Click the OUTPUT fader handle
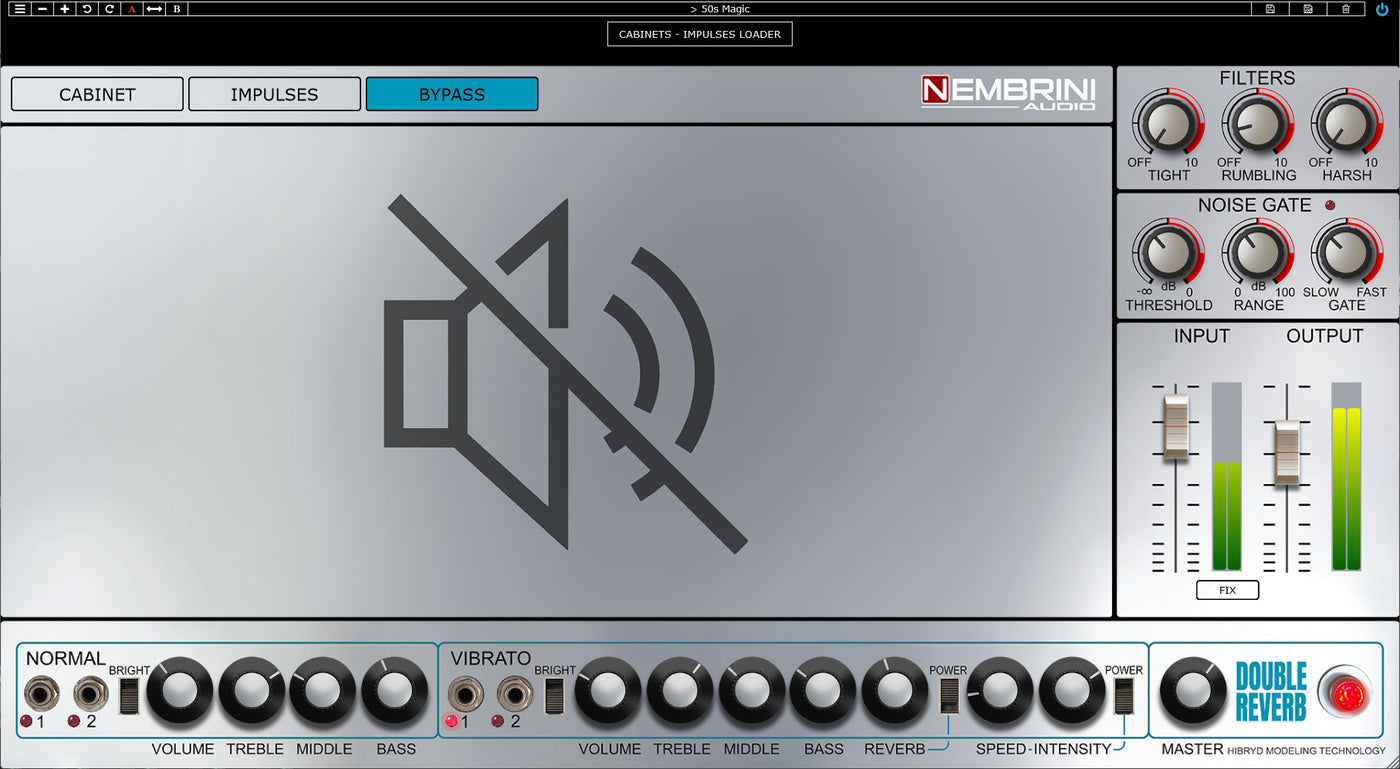Viewport: 1400px width, 769px height. pos(1286,453)
